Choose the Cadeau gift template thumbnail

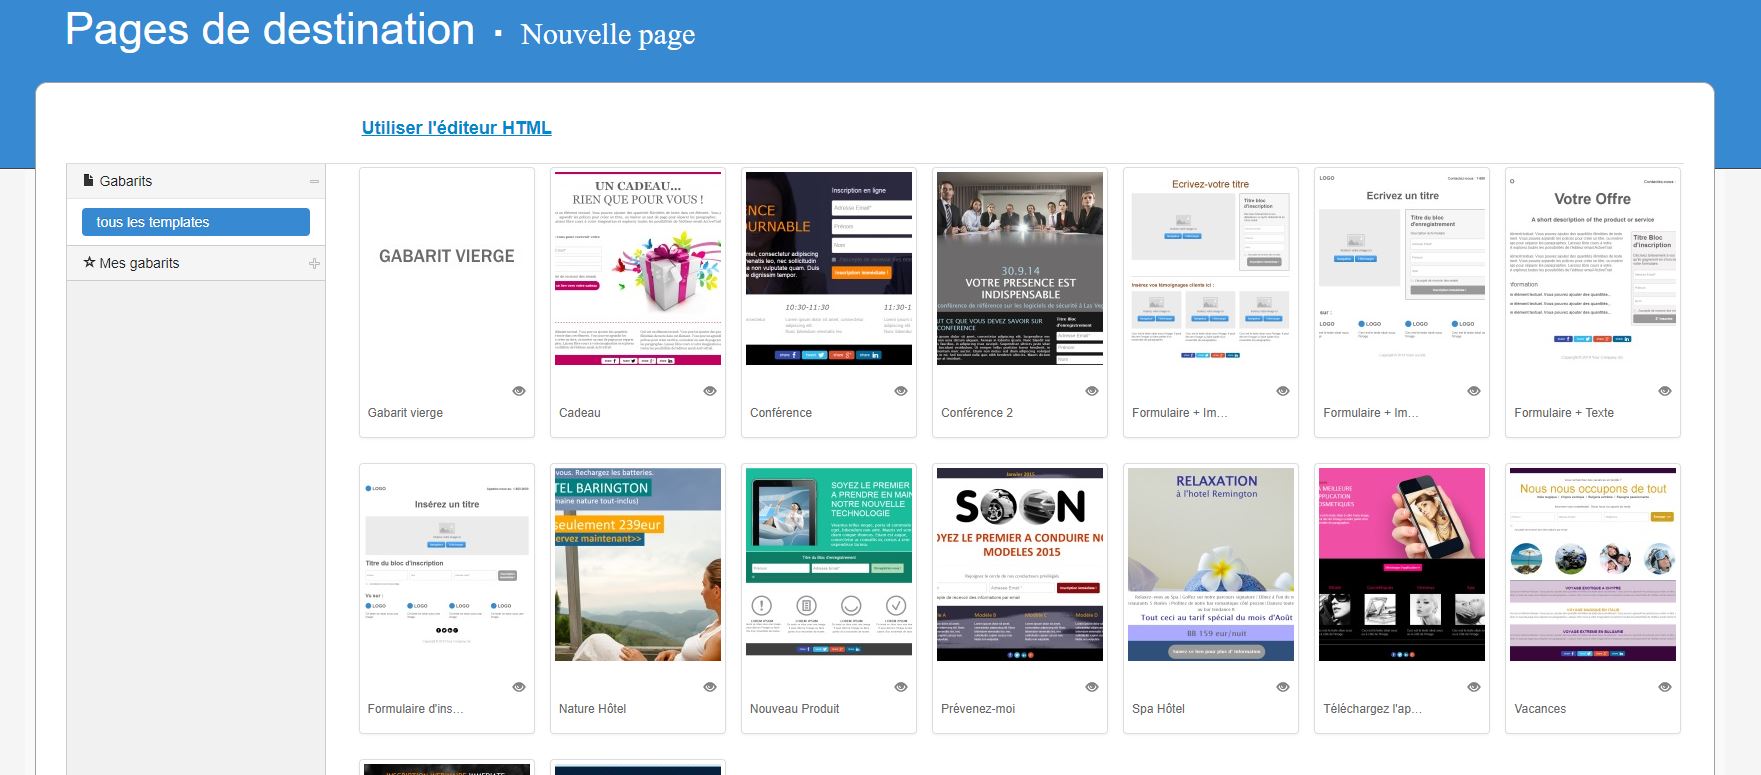click(638, 268)
